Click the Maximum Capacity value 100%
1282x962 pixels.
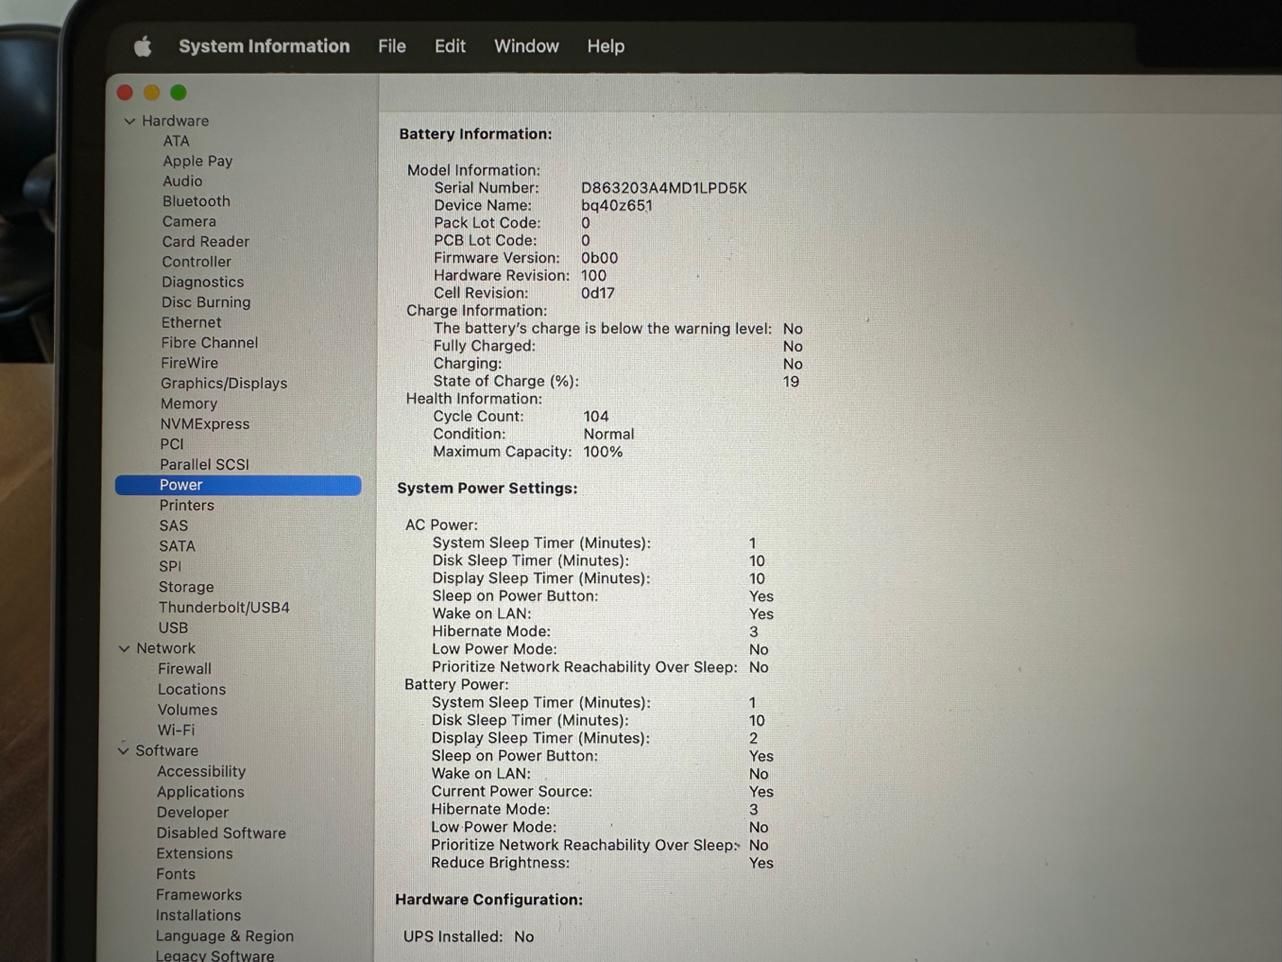pyautogui.click(x=603, y=452)
